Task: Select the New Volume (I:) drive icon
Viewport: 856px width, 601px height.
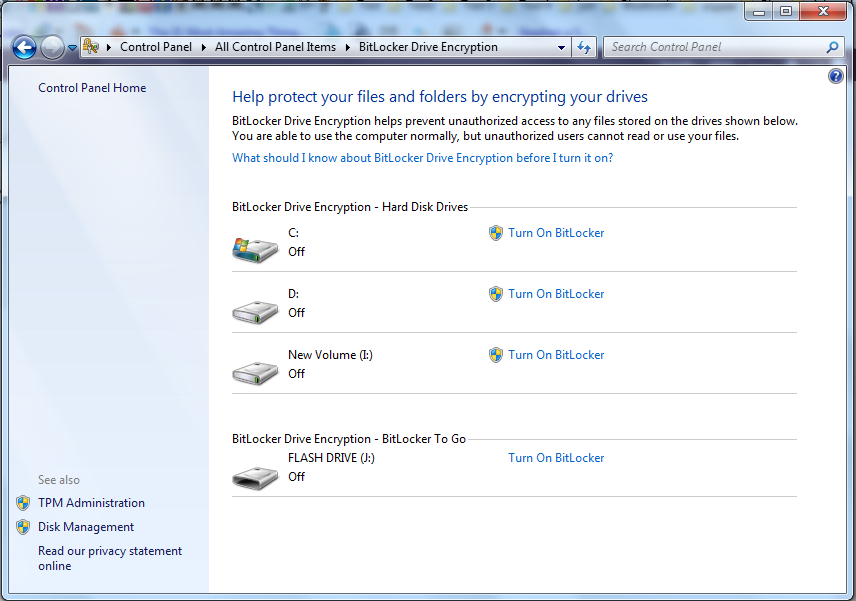Action: [x=255, y=373]
